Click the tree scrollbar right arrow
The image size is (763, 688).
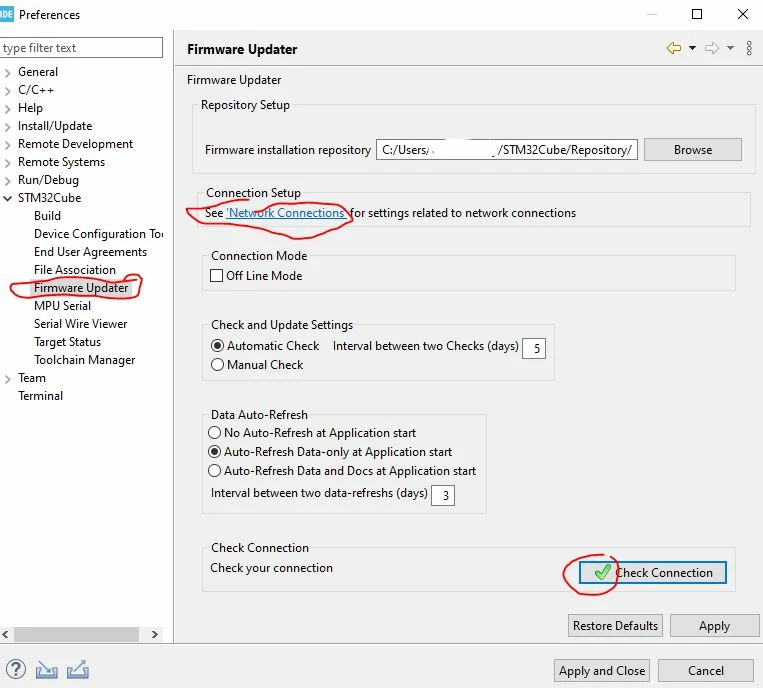tap(155, 634)
